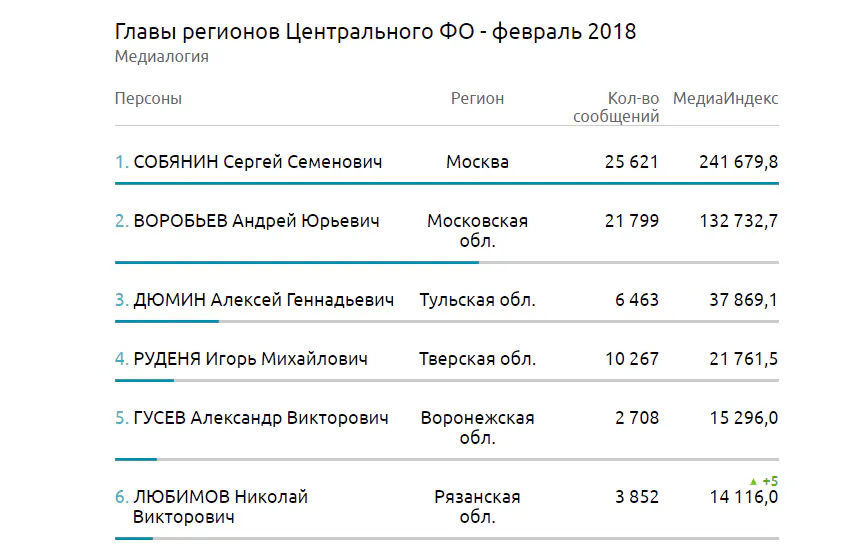Screen dimensions: 862x546
Task: Click the МедиаИндекс column header
Action: [x=725, y=99]
